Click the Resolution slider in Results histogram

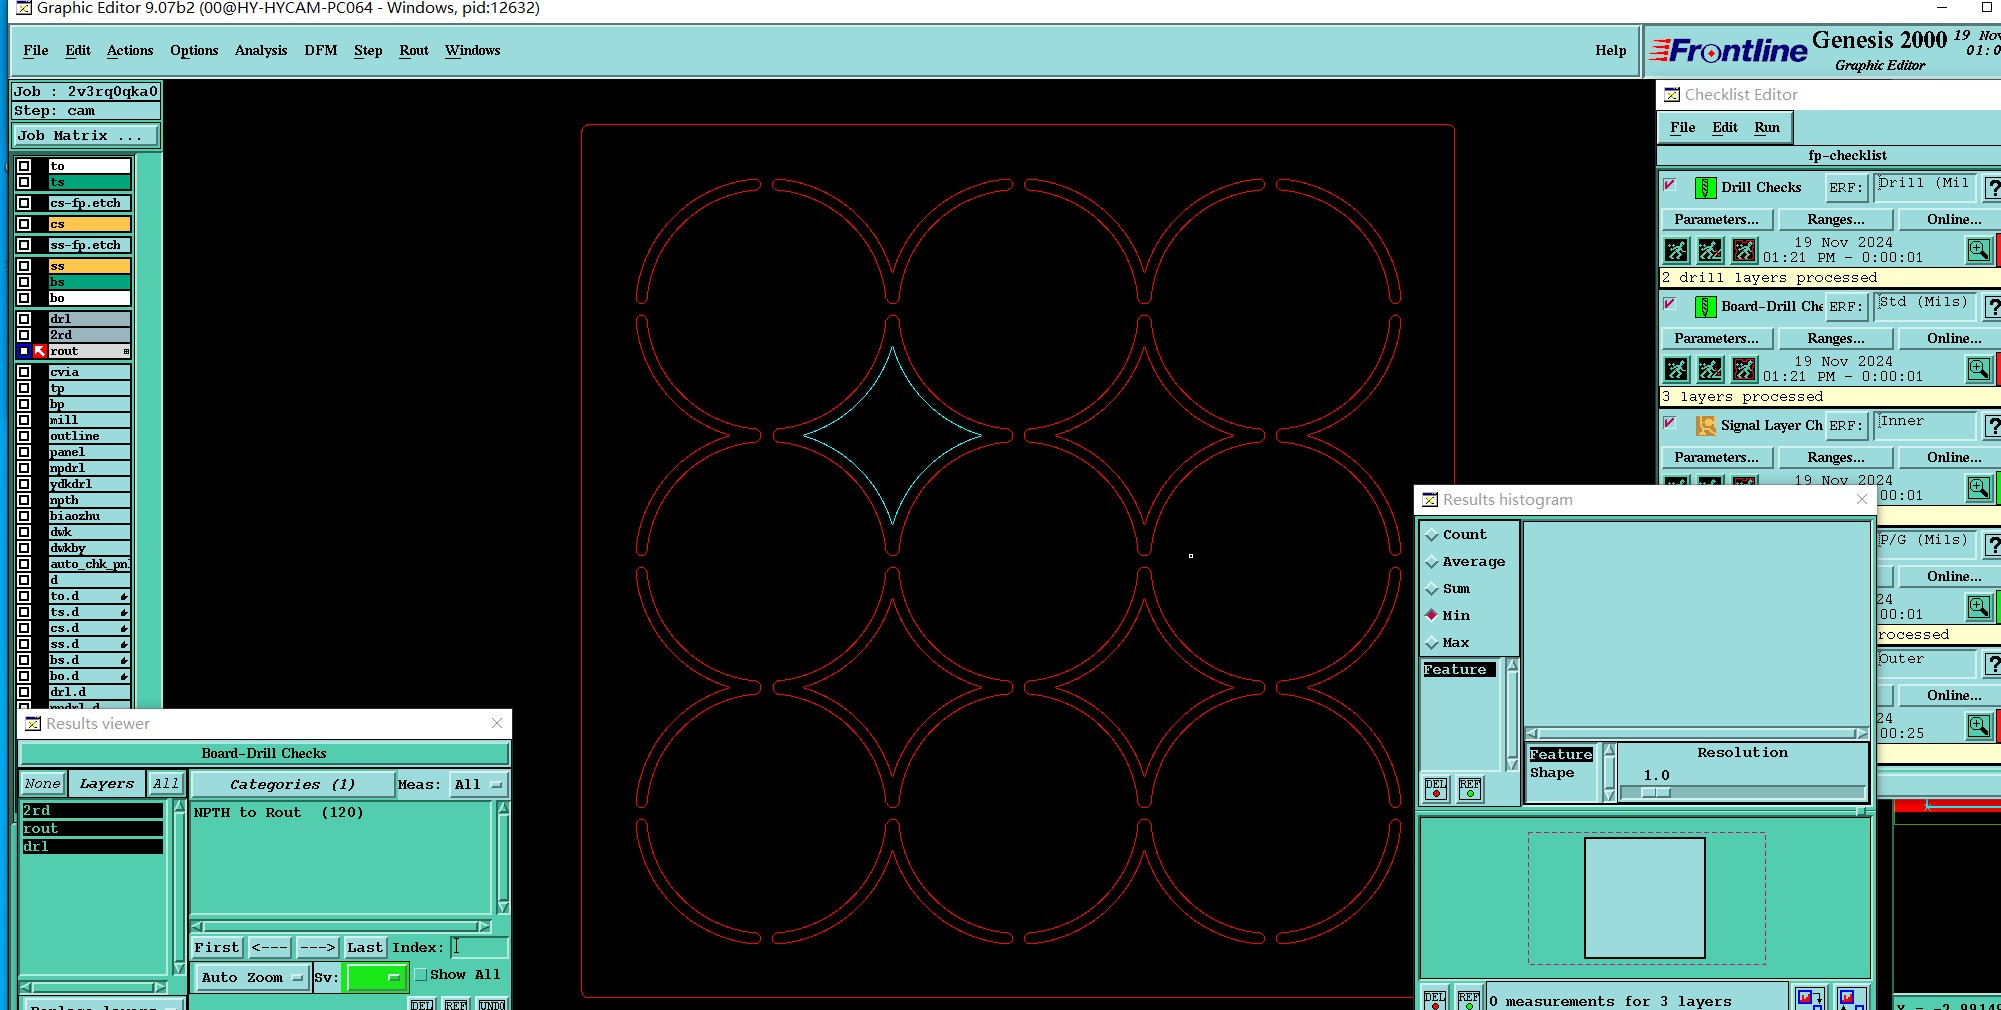tap(1742, 792)
